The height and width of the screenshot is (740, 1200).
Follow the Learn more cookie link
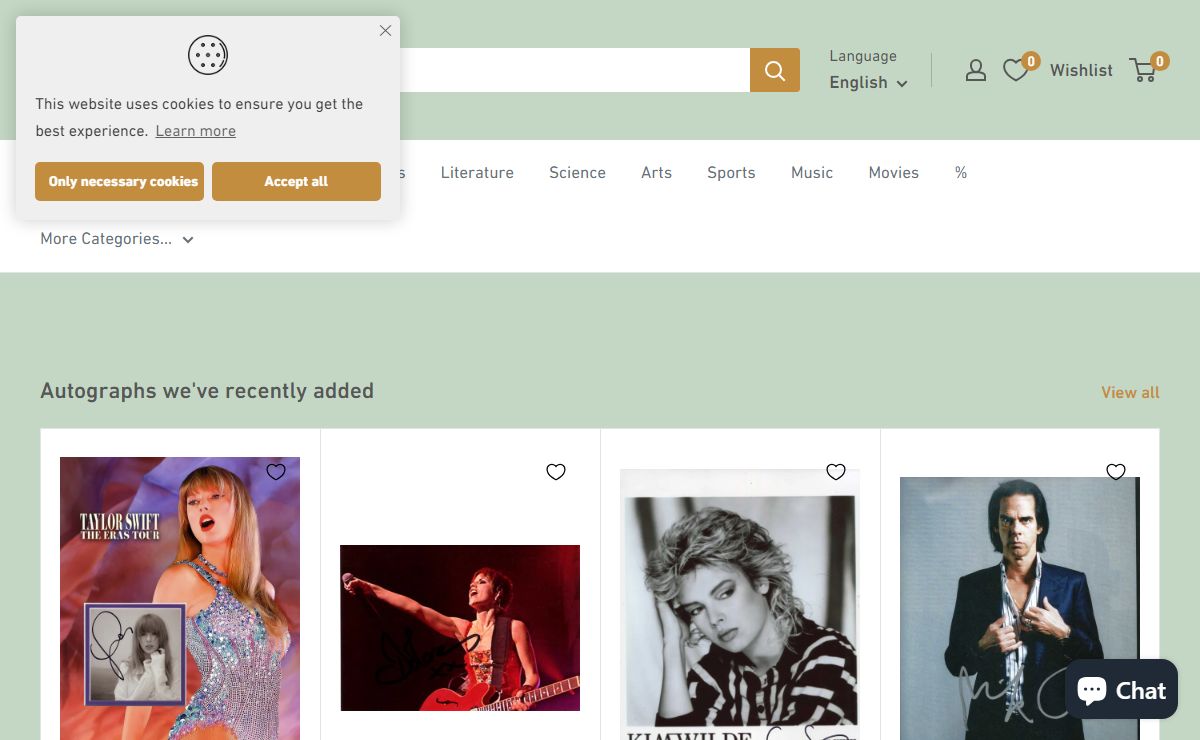[x=196, y=131]
